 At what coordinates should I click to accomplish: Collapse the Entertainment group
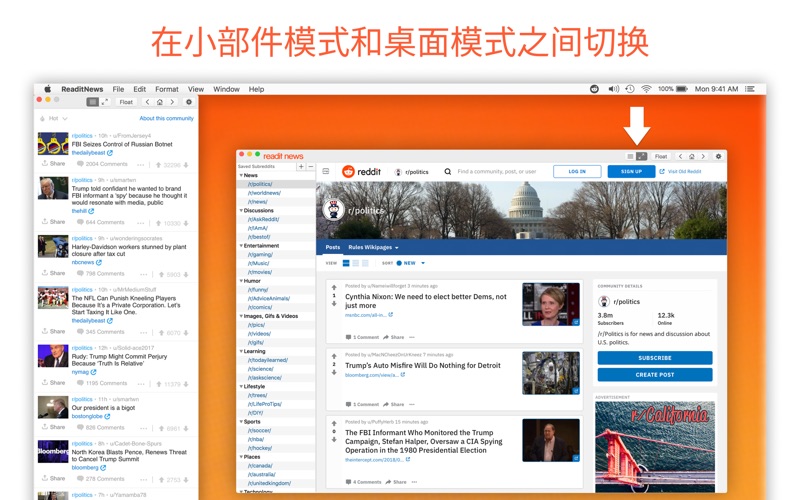241,245
